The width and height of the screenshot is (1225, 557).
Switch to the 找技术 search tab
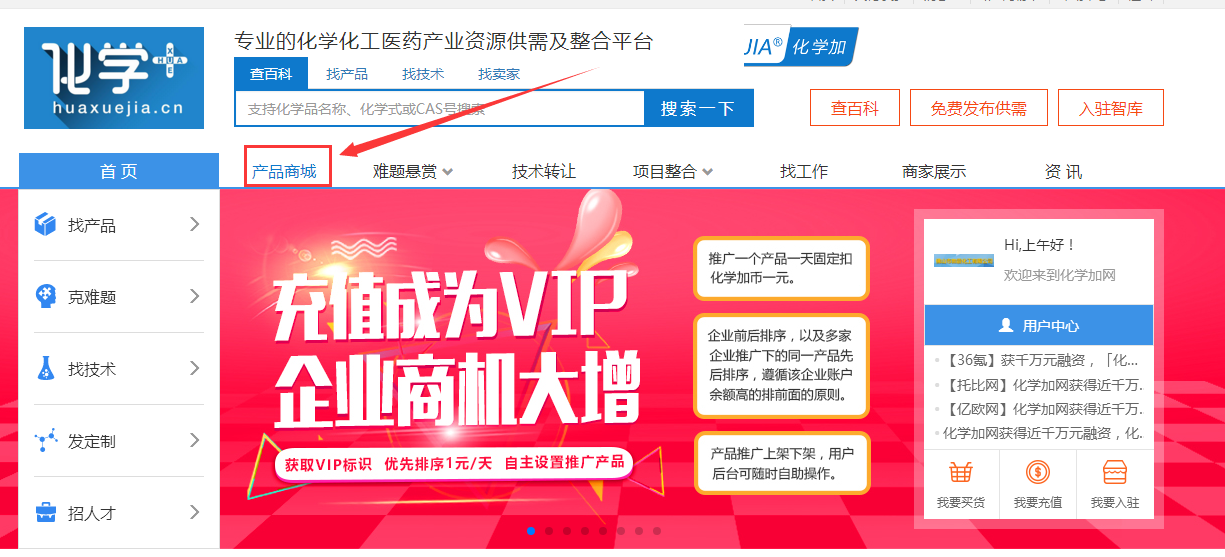[423, 74]
